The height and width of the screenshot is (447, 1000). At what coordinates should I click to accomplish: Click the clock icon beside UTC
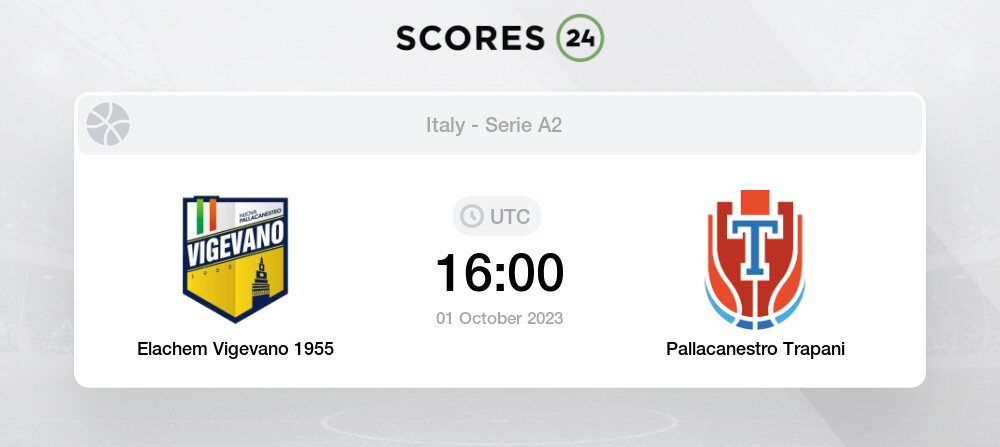coord(472,216)
